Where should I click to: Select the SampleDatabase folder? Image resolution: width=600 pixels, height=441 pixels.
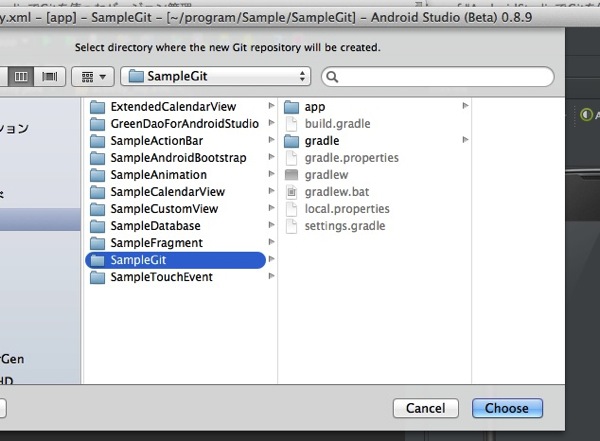[155, 226]
